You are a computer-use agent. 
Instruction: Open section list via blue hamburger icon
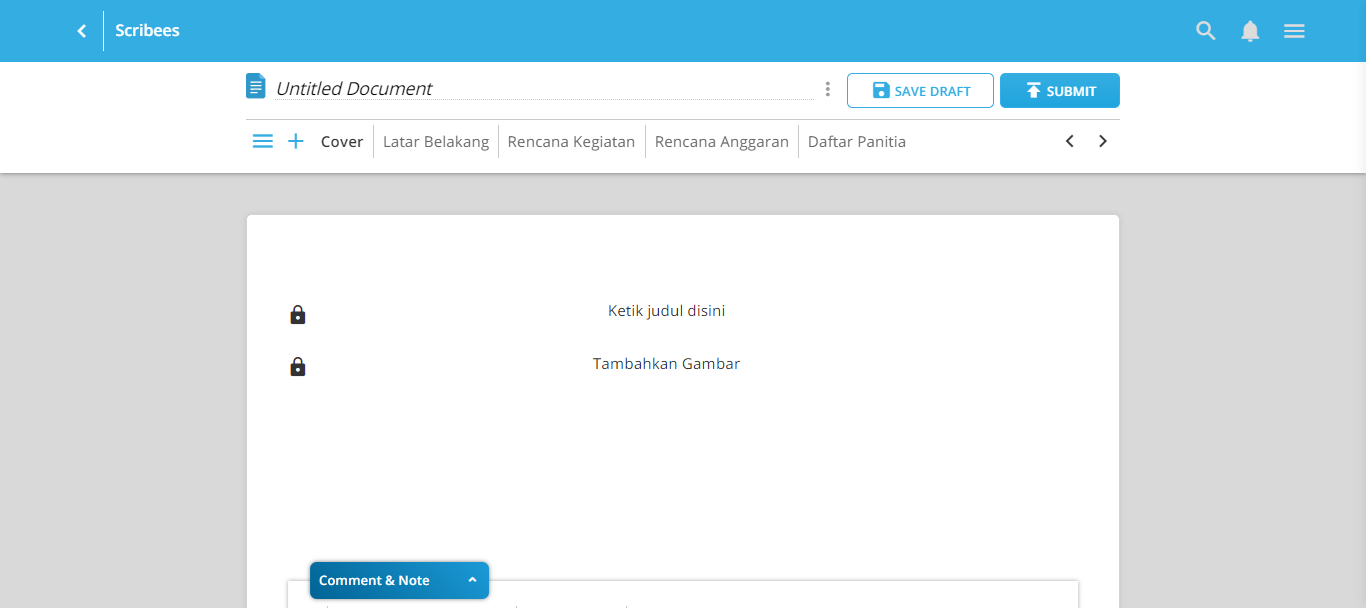[262, 140]
